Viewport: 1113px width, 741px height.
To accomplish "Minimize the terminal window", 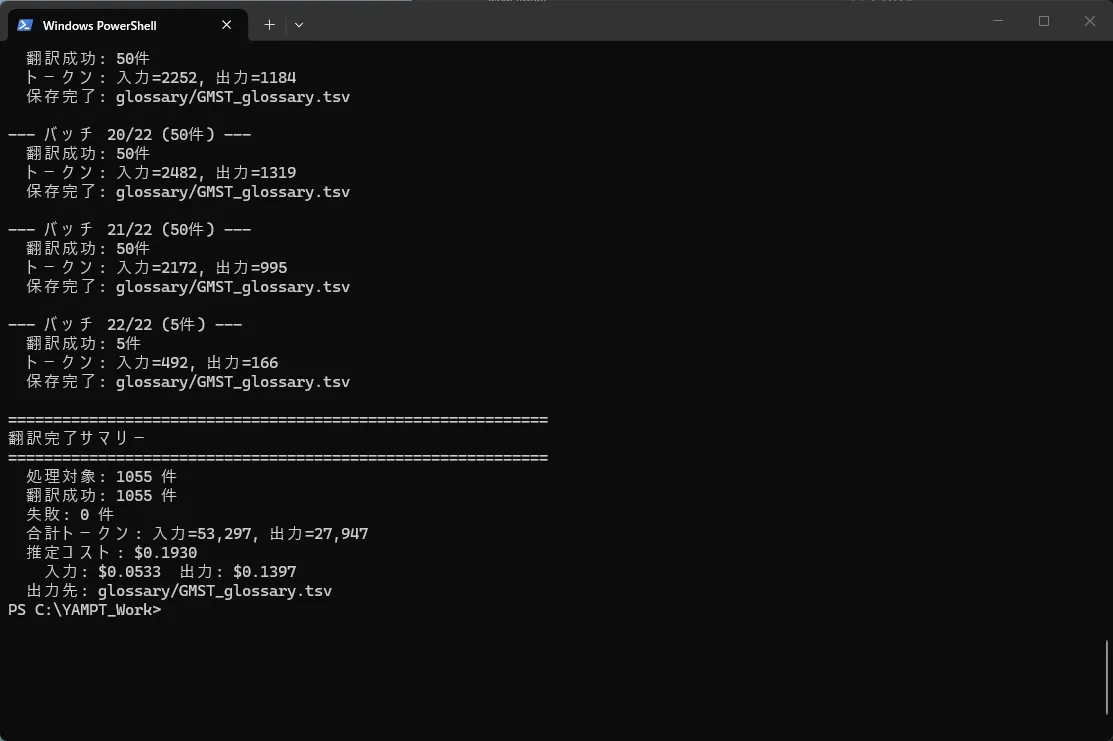I will point(997,21).
